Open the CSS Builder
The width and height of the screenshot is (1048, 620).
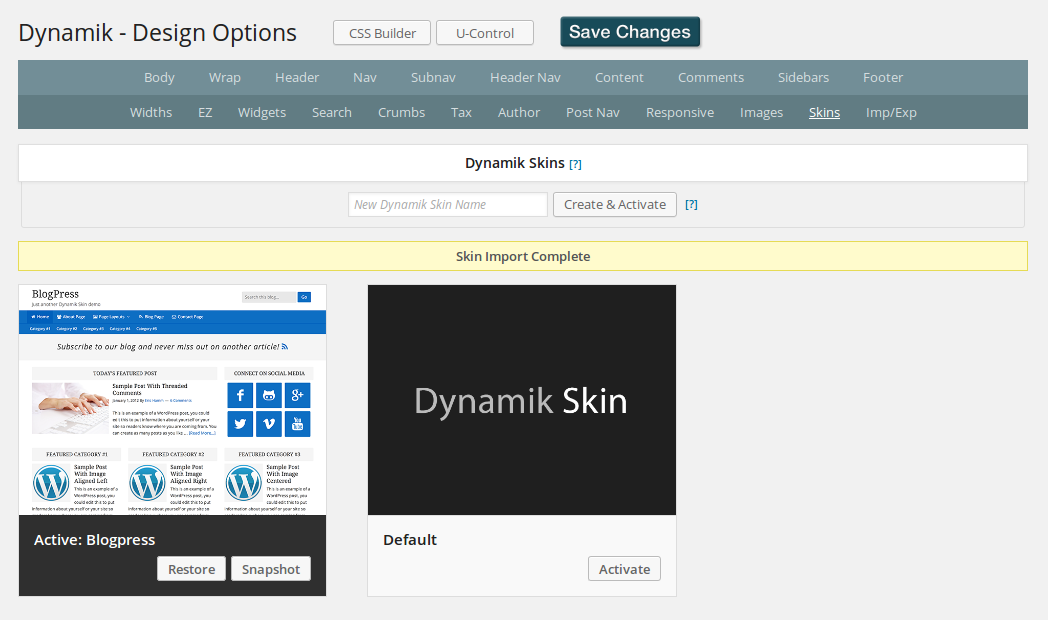[382, 33]
